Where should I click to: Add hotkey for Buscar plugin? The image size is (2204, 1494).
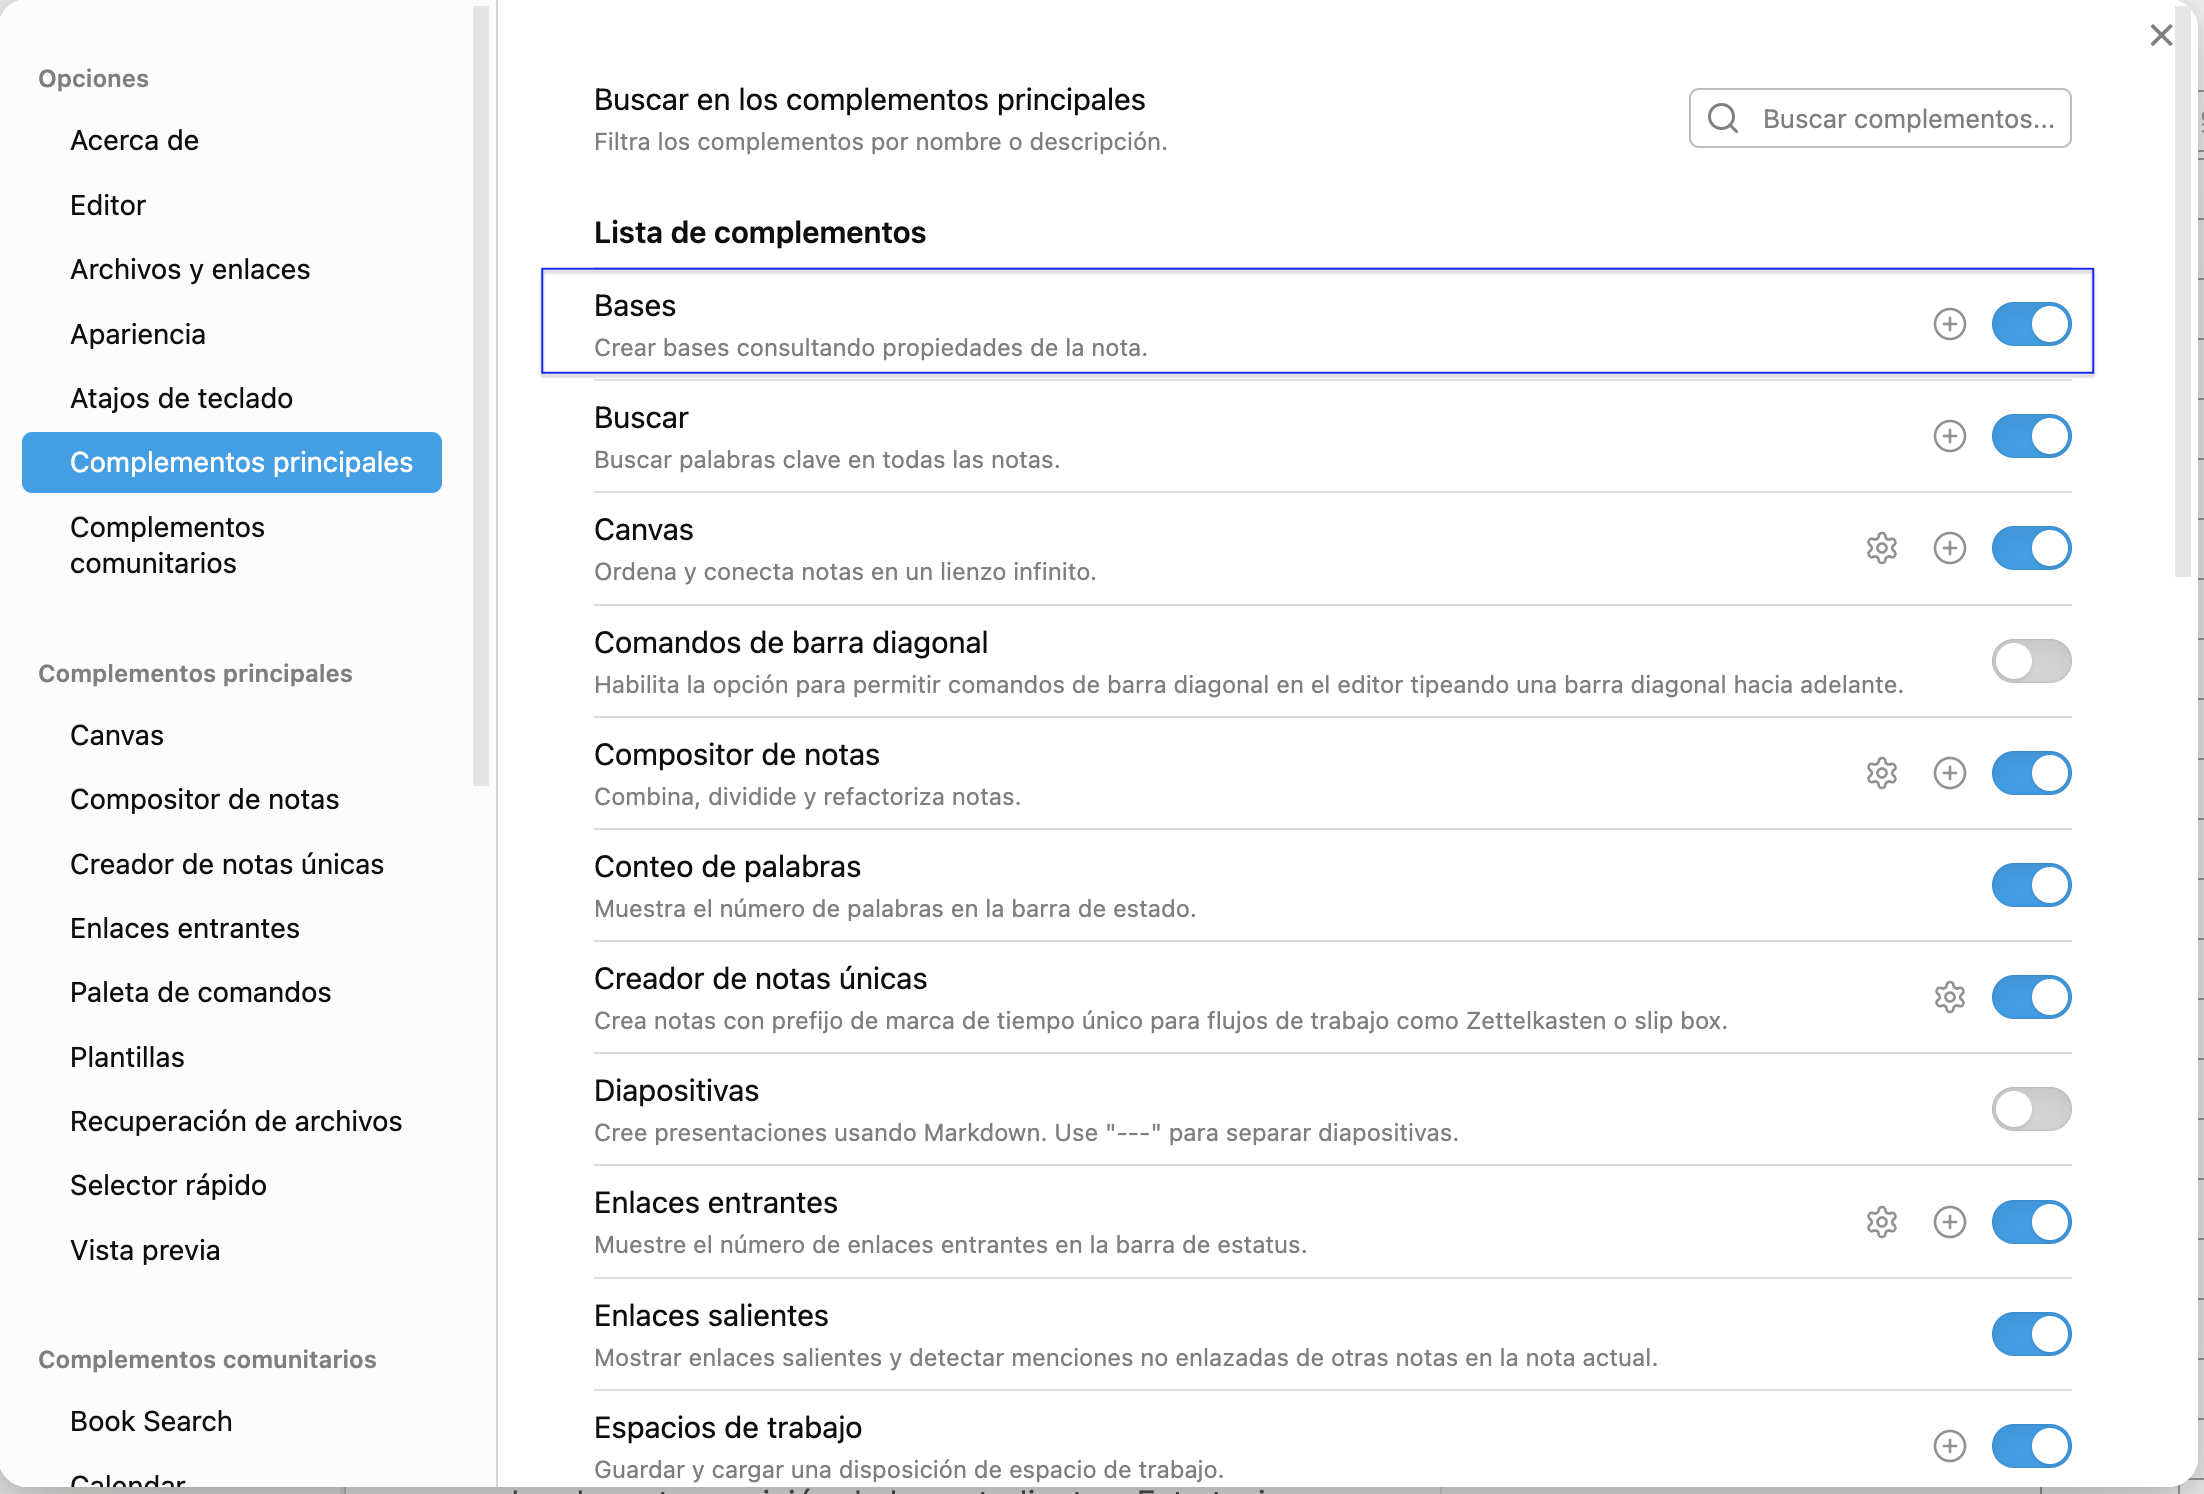[x=1948, y=436]
